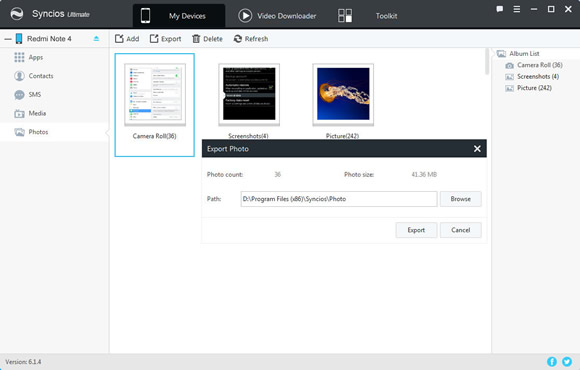Open the My Devices tab
The width and height of the screenshot is (580, 370).
click(x=179, y=16)
